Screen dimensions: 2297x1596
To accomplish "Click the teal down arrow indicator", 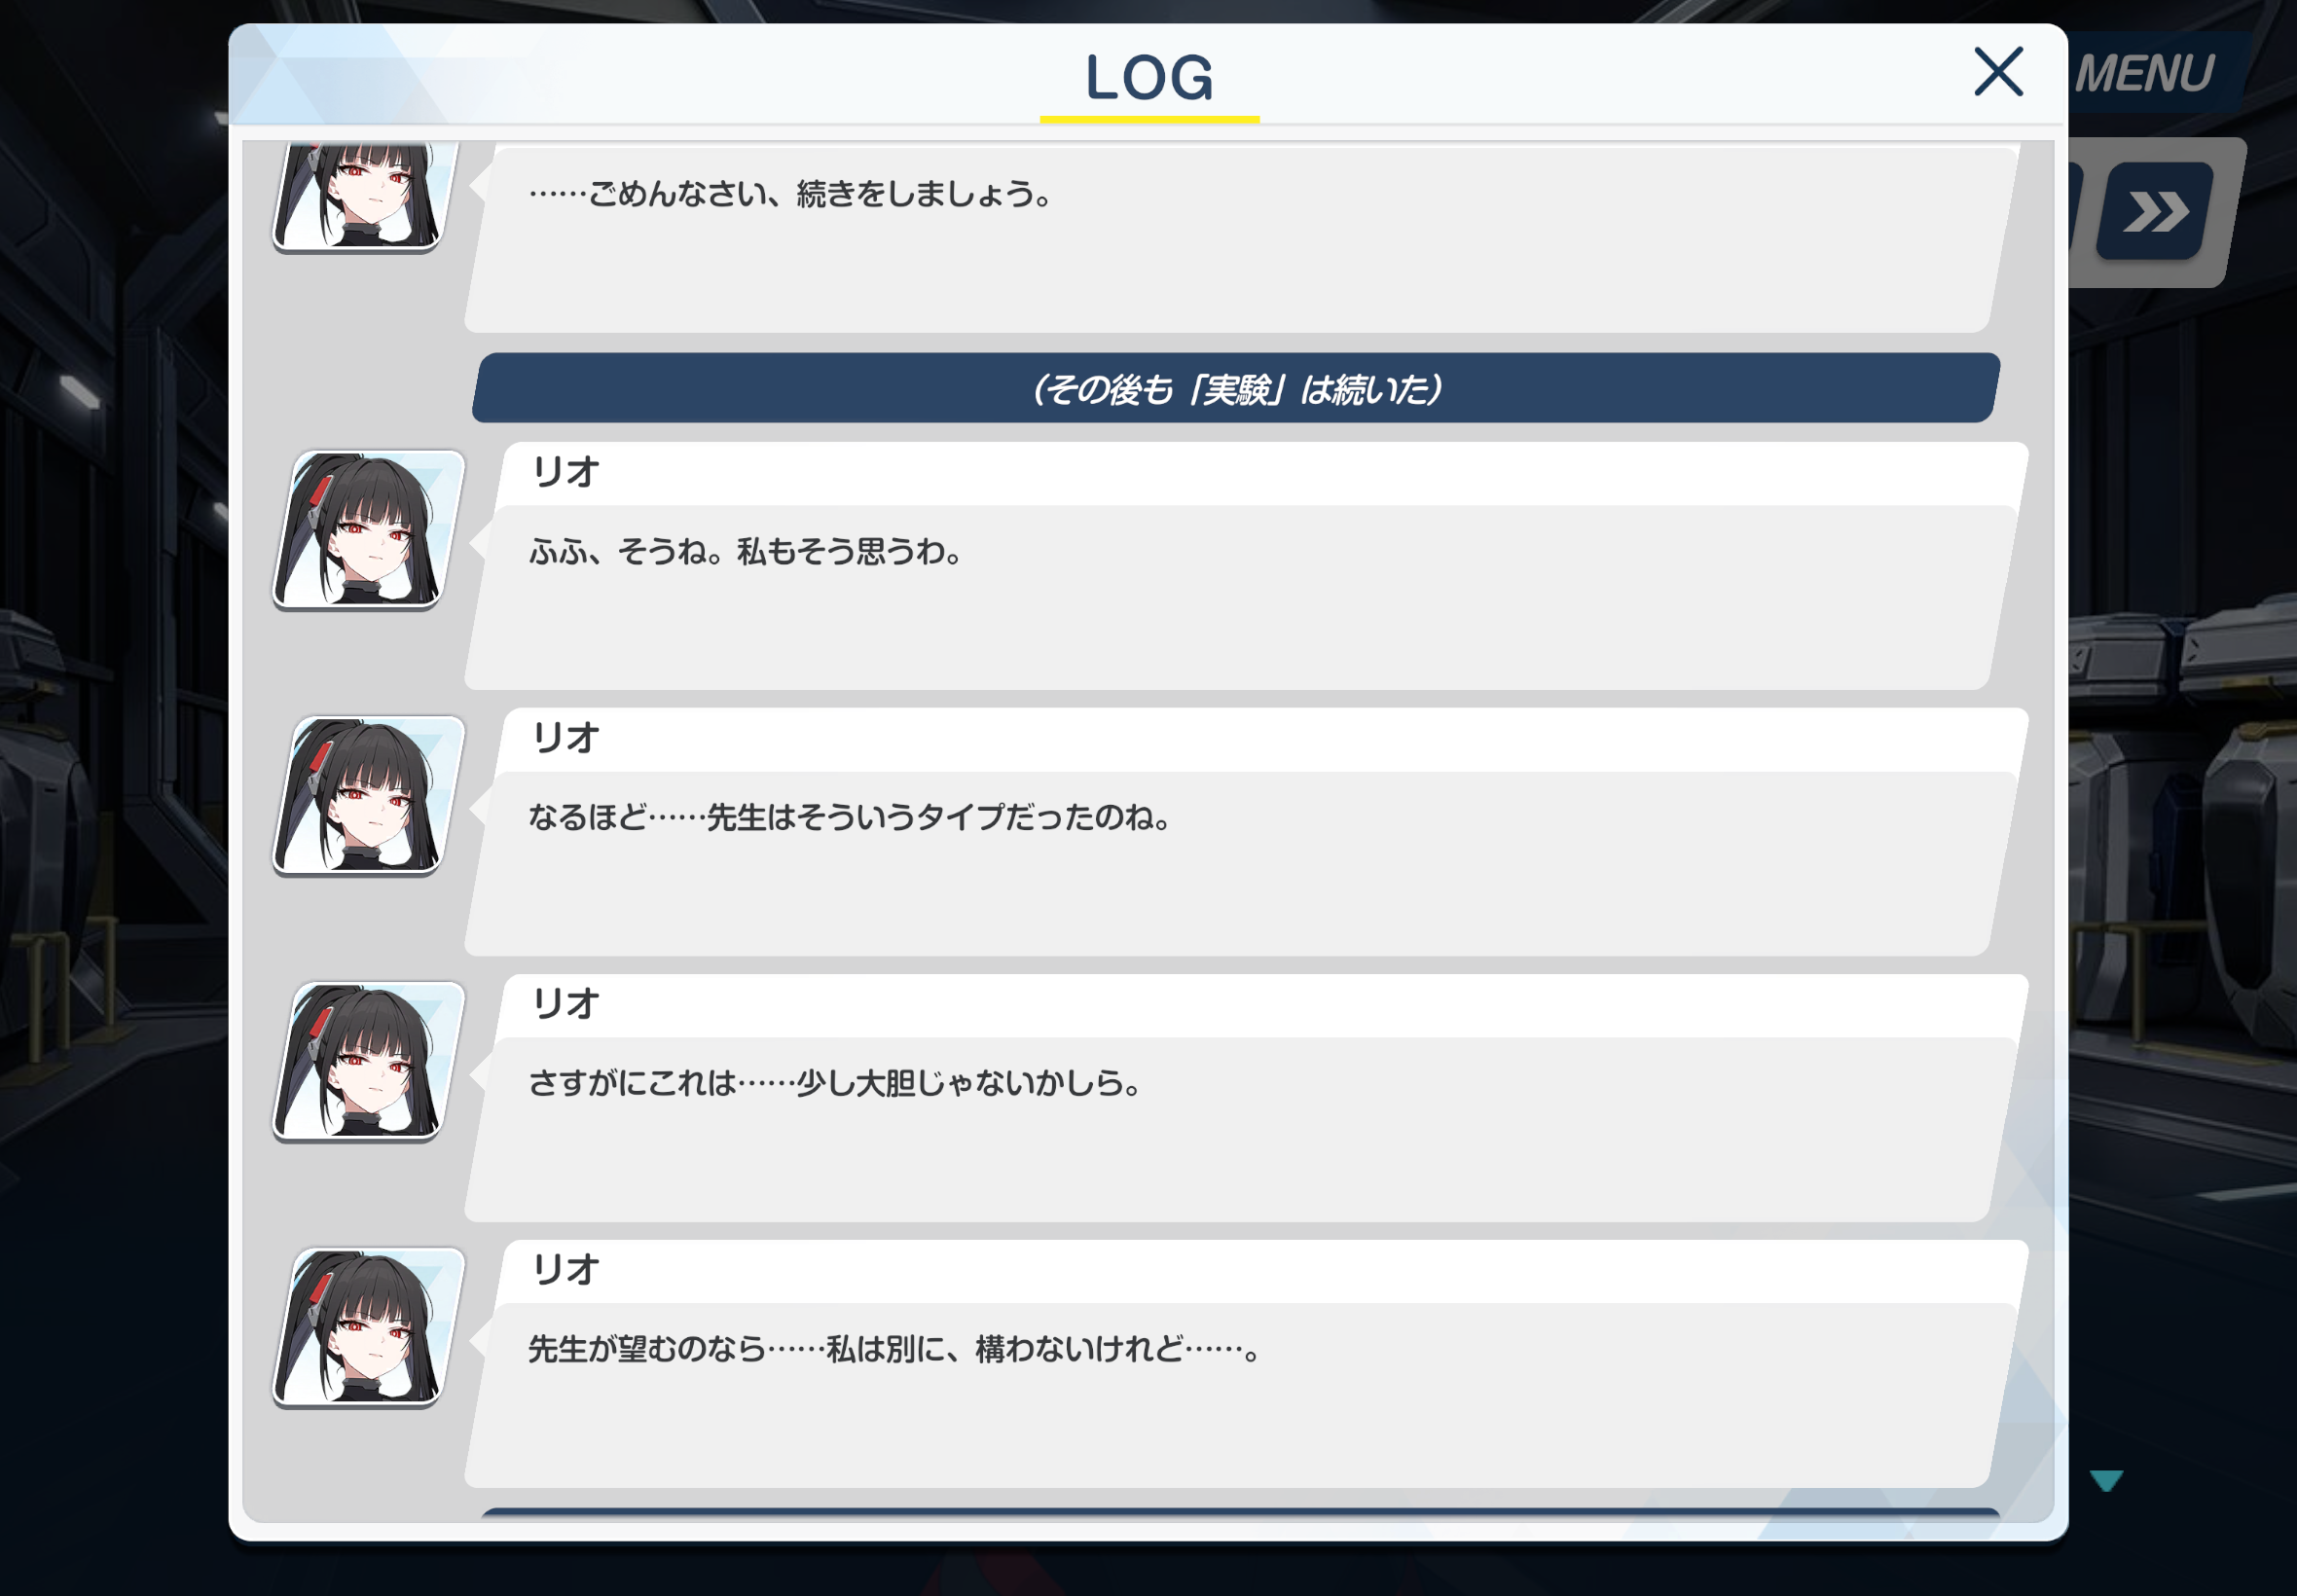I will pos(2106,1480).
